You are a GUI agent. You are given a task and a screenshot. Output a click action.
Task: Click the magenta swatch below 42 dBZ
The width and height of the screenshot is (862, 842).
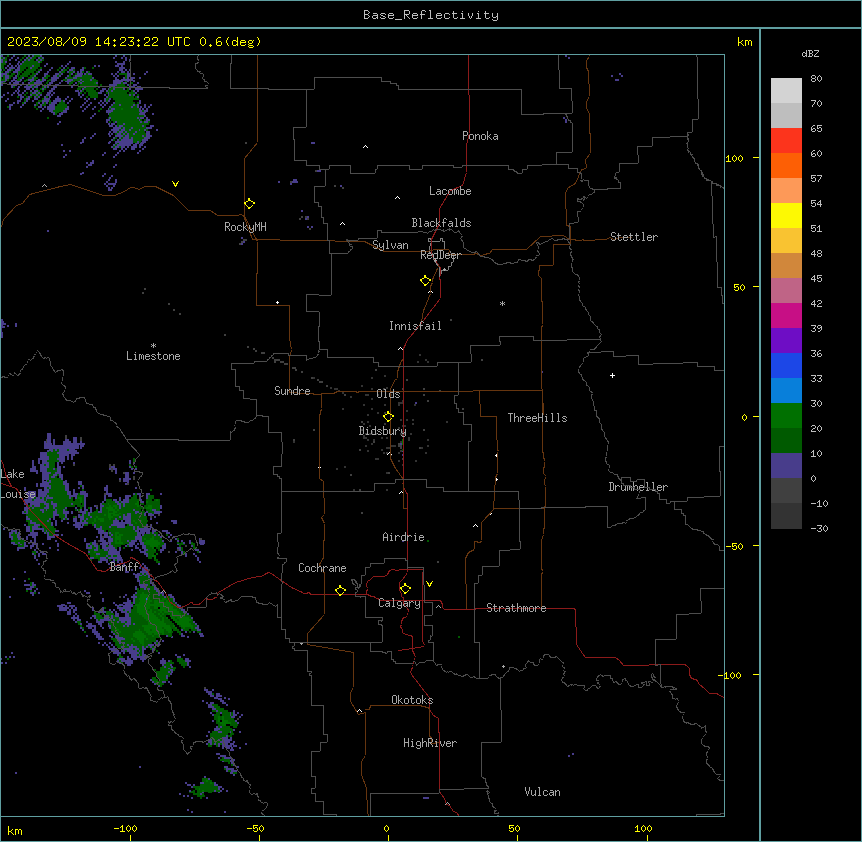pos(786,315)
